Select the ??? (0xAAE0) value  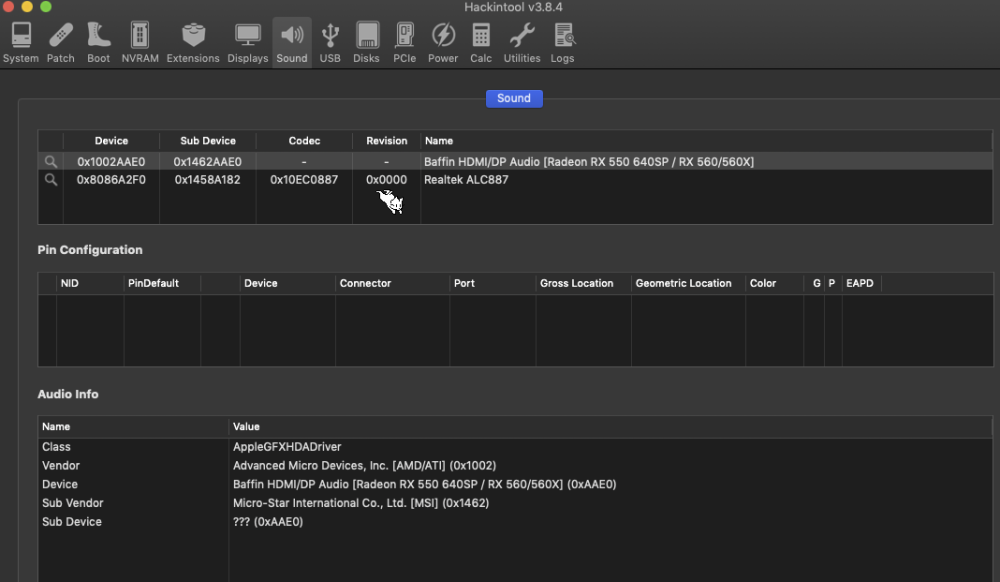click(268, 521)
